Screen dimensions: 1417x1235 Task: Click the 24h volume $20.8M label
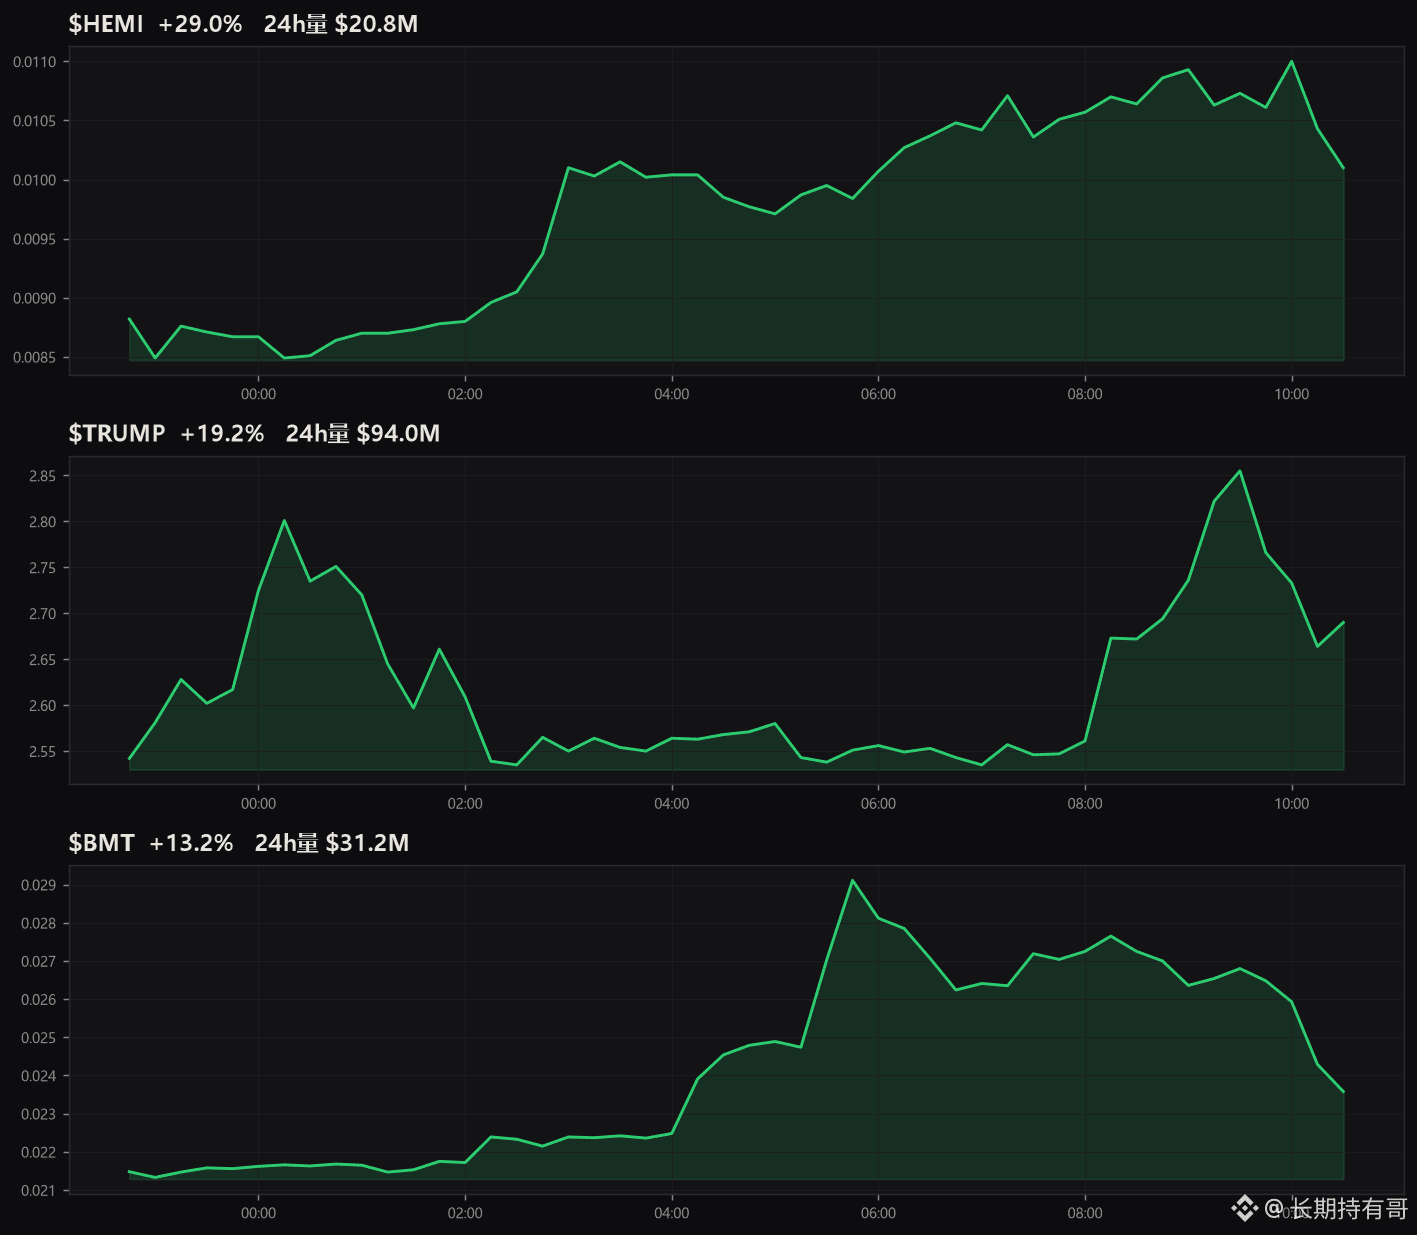[341, 24]
